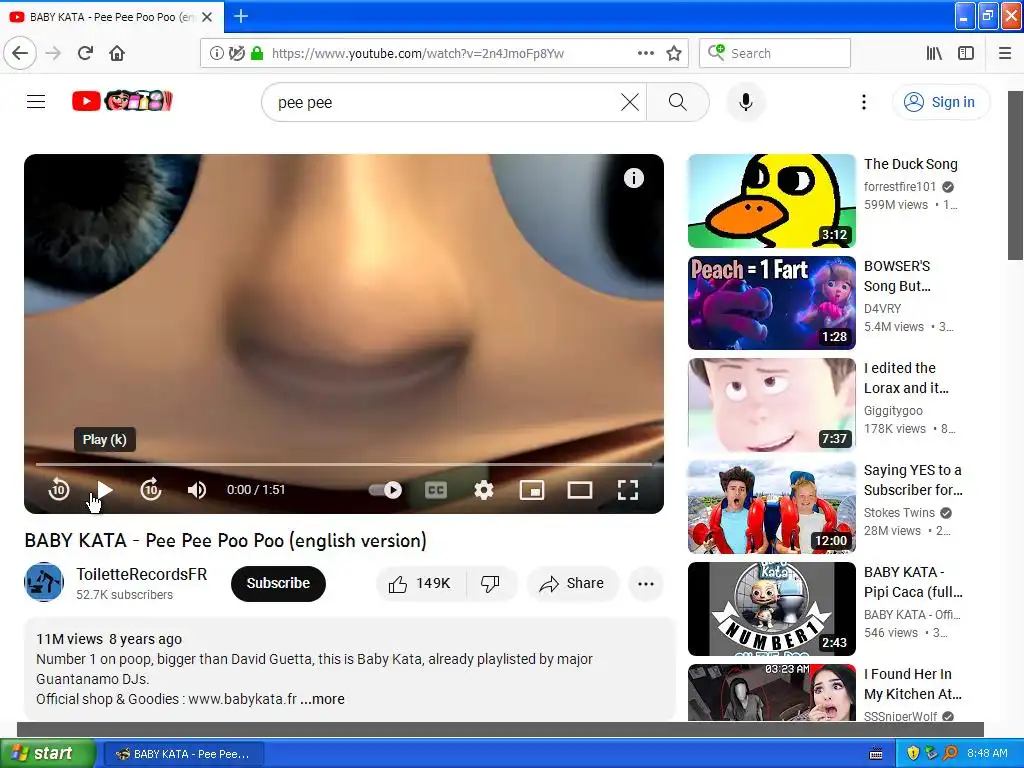Open the YouTube guide hamburger menu

click(36, 102)
